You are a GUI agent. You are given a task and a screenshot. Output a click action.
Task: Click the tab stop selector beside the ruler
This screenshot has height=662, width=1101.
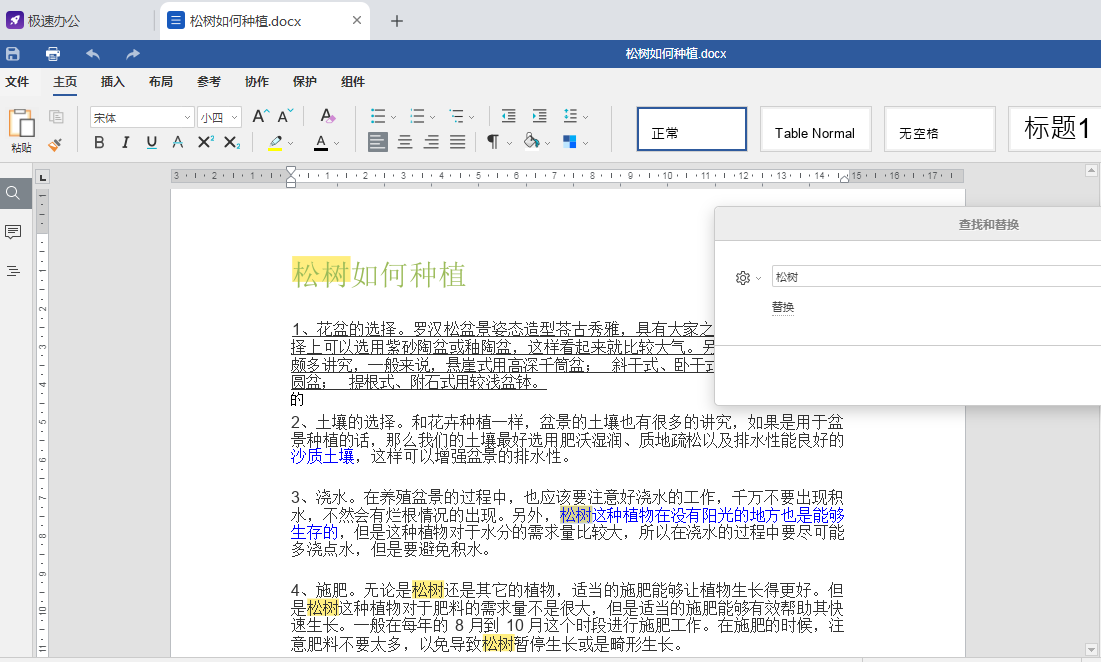click(x=43, y=177)
